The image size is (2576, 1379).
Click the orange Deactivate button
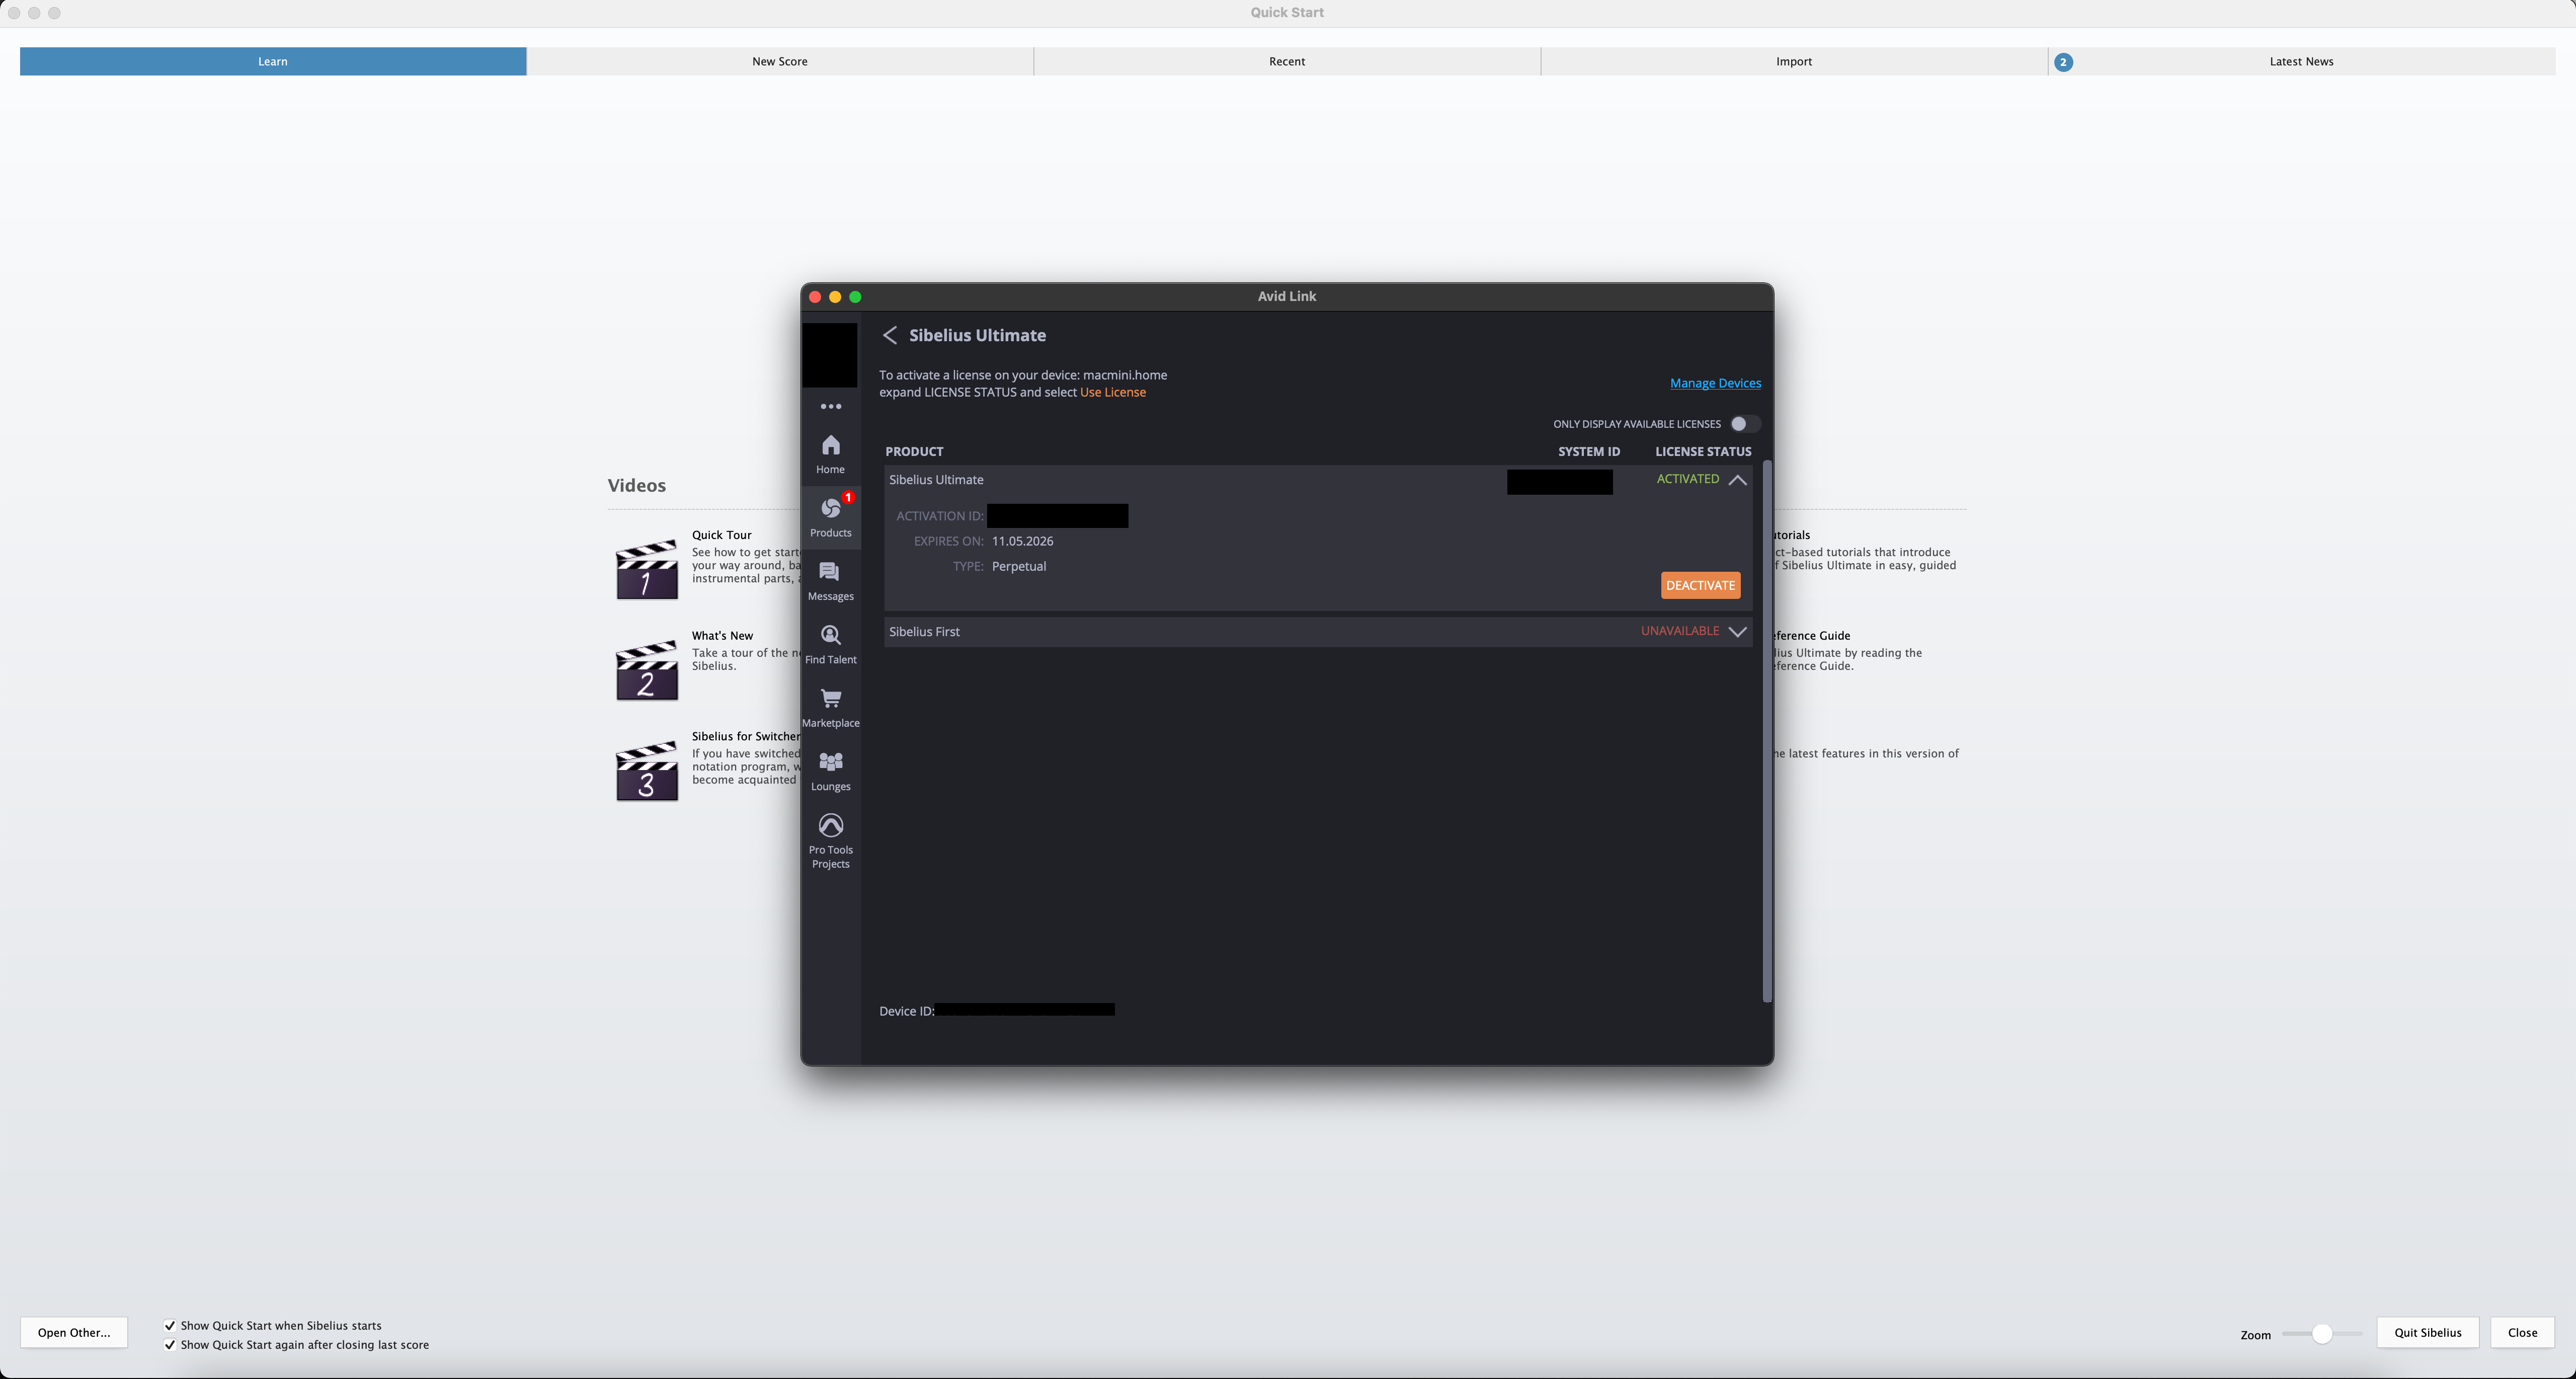1700,586
